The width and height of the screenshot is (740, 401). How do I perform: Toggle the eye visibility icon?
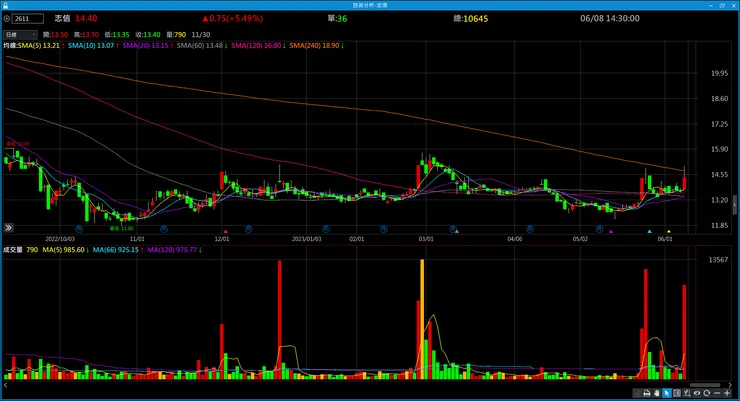tap(697, 393)
